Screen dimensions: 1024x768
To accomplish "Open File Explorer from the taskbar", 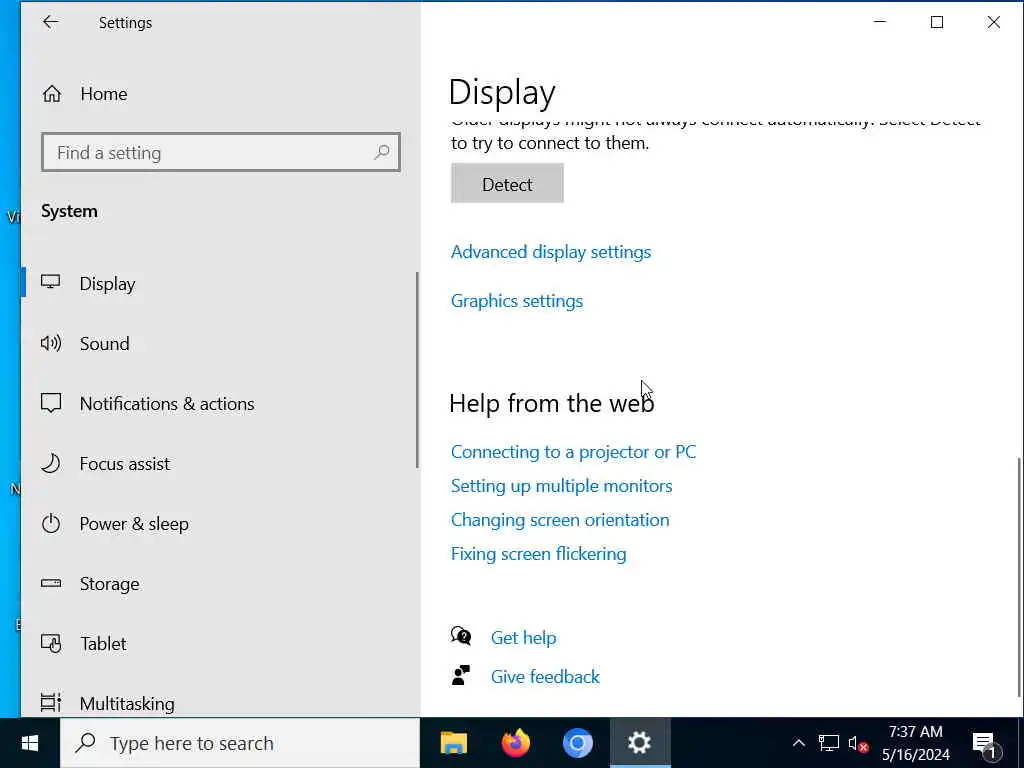I will coord(454,743).
